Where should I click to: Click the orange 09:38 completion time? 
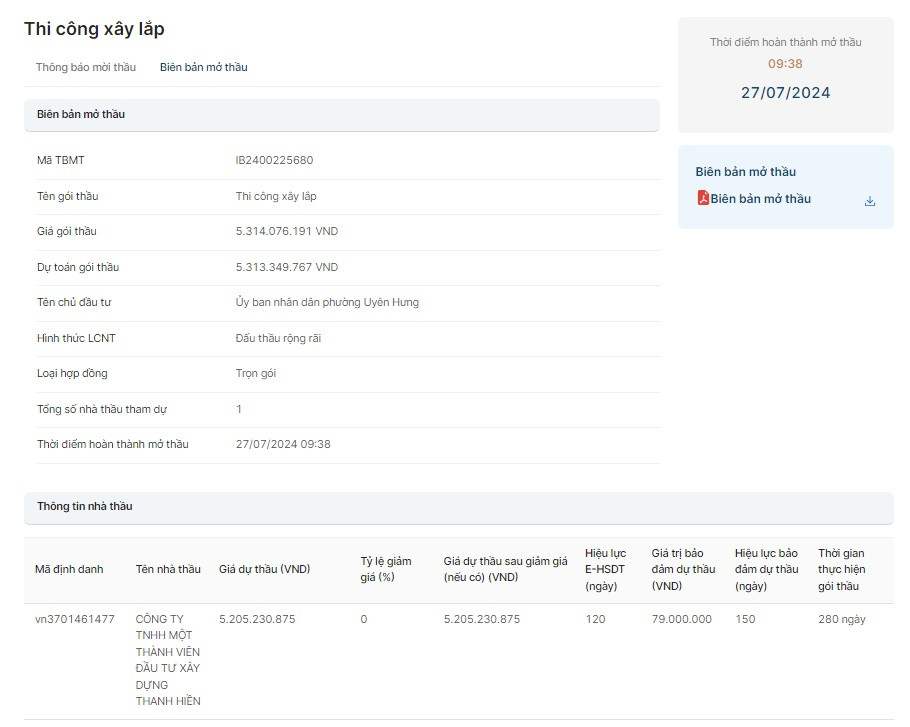pyautogui.click(x=785, y=64)
